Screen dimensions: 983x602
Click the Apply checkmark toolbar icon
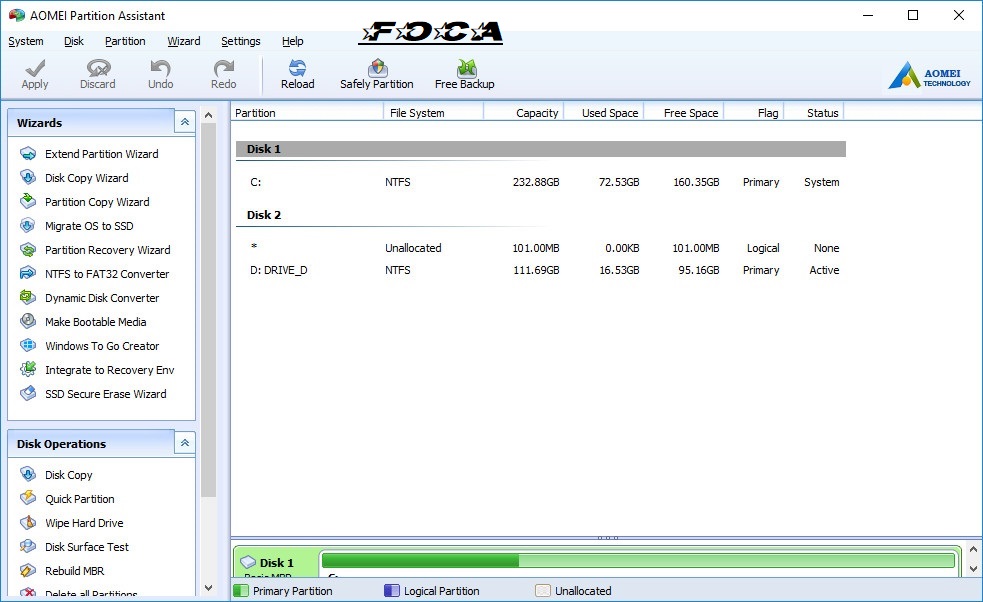click(x=35, y=68)
